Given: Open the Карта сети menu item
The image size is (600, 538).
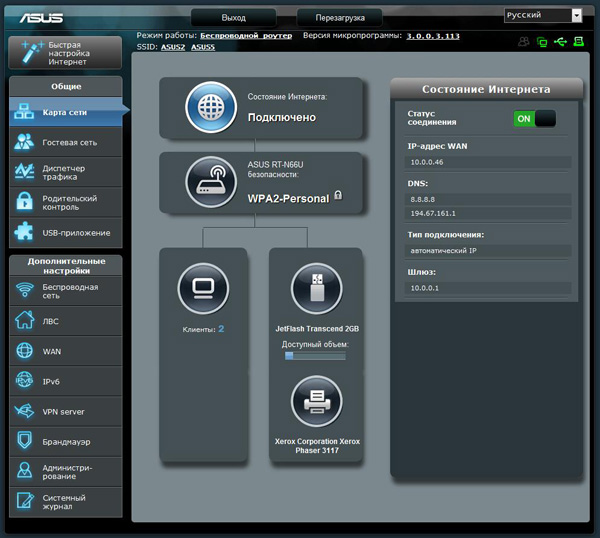Looking at the screenshot, I should pos(66,112).
